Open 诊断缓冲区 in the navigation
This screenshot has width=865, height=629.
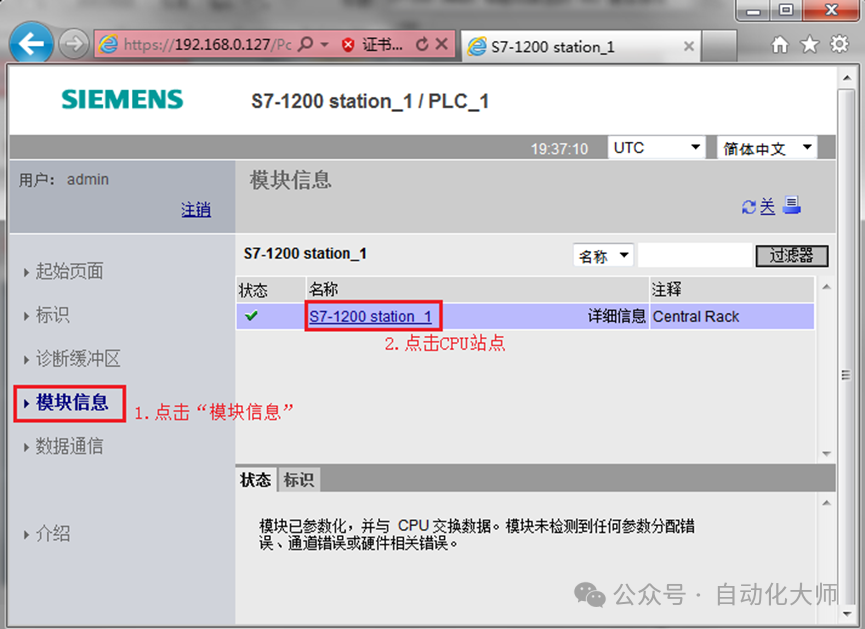(x=78, y=359)
